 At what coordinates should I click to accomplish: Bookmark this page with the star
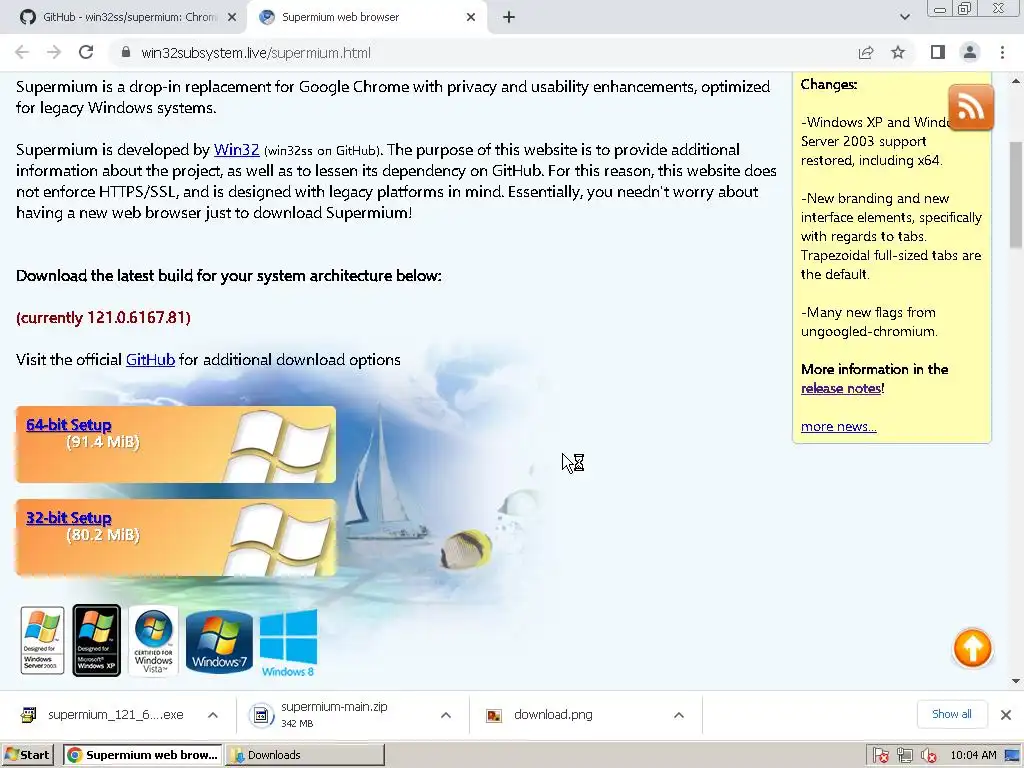pos(898,52)
